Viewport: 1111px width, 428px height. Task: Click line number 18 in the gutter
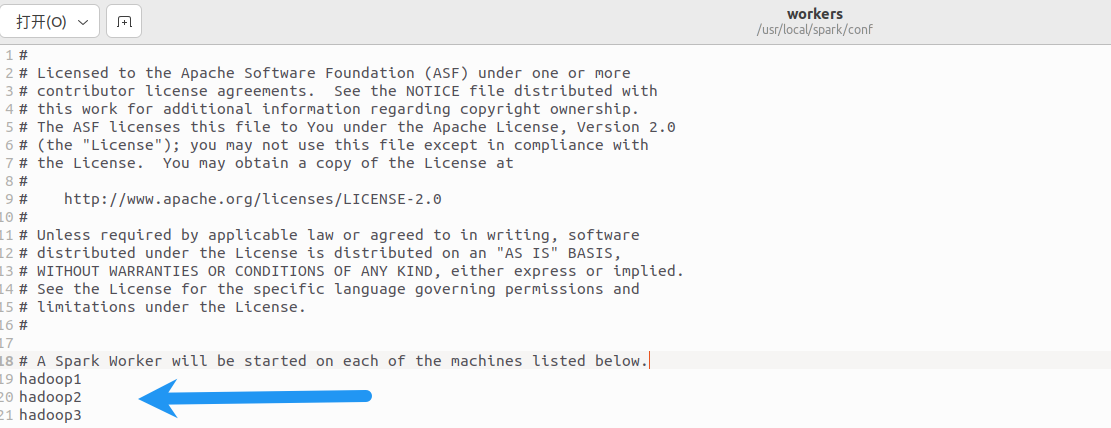[x=7, y=361]
